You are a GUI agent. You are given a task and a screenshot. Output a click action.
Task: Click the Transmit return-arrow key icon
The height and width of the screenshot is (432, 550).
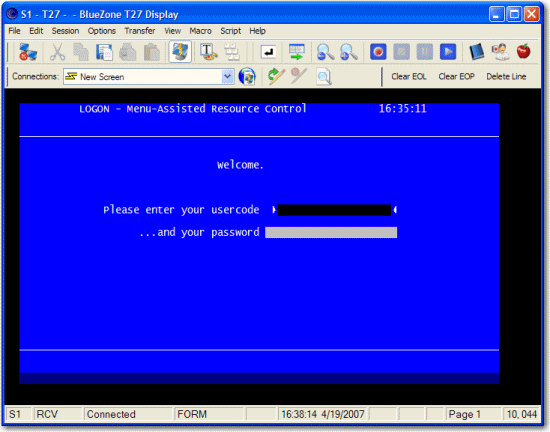[x=268, y=52]
